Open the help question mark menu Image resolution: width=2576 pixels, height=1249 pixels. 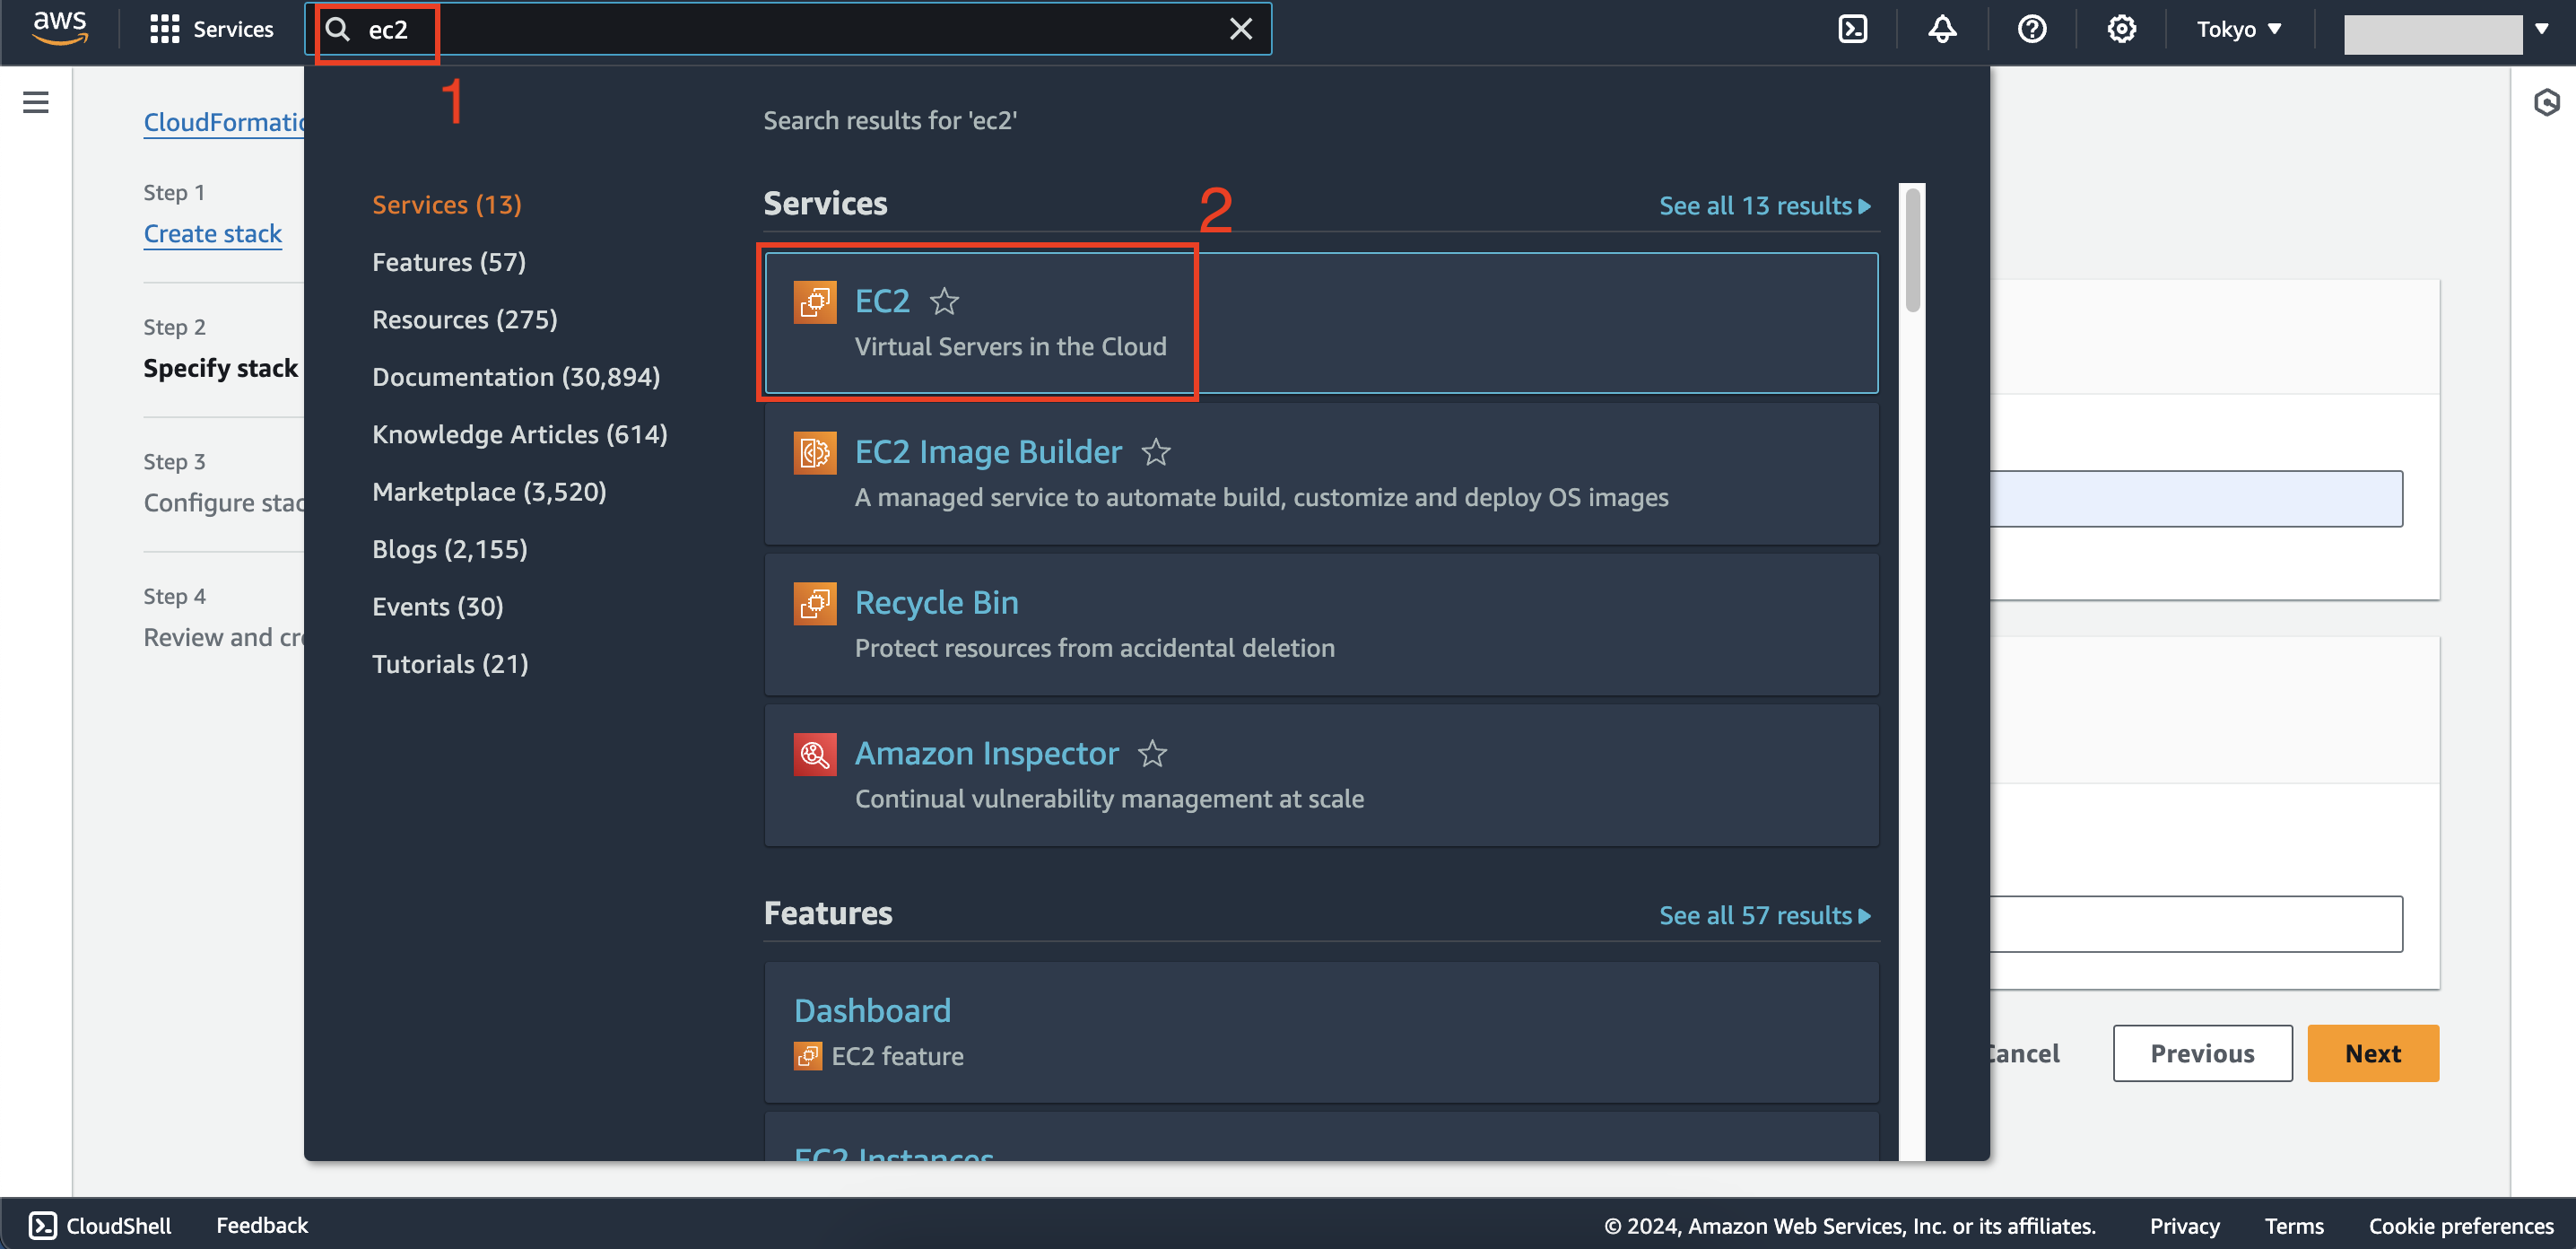click(2031, 29)
